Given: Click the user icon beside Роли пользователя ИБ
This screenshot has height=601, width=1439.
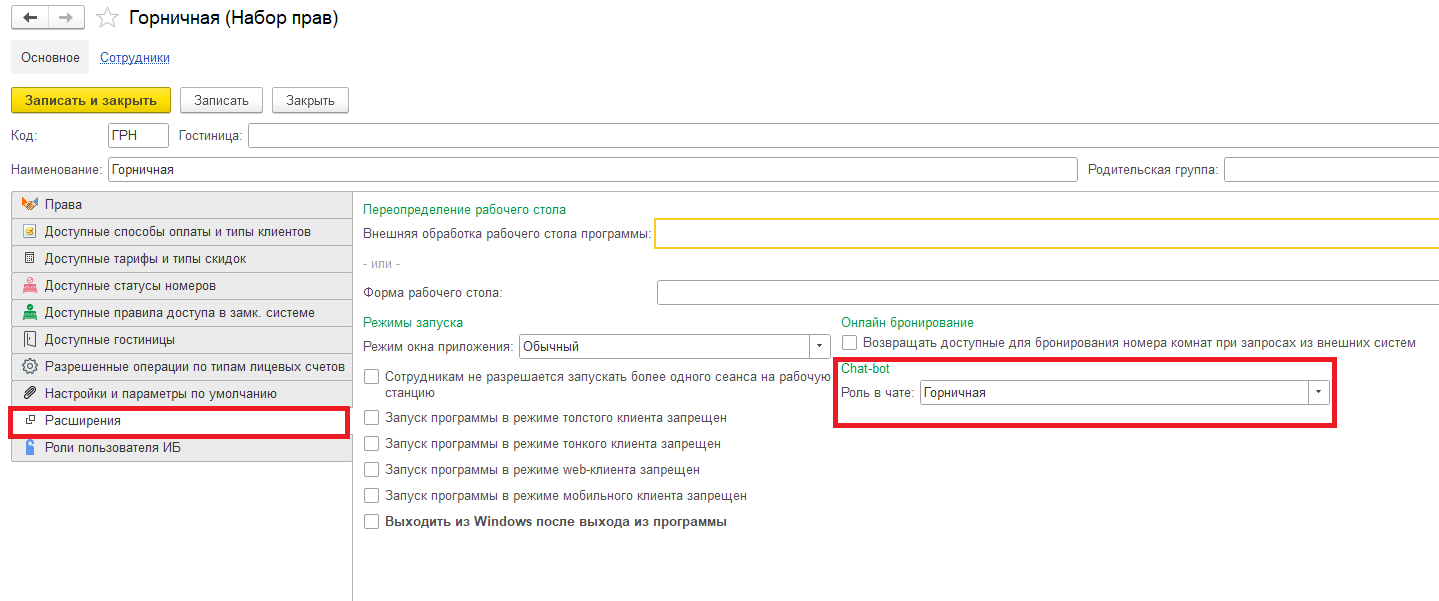Looking at the screenshot, I should [29, 447].
